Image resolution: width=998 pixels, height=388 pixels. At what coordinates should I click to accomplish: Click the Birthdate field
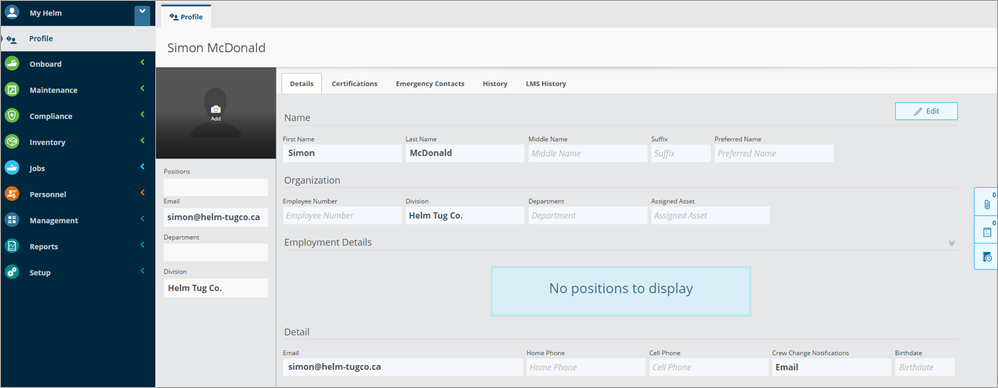pos(925,367)
